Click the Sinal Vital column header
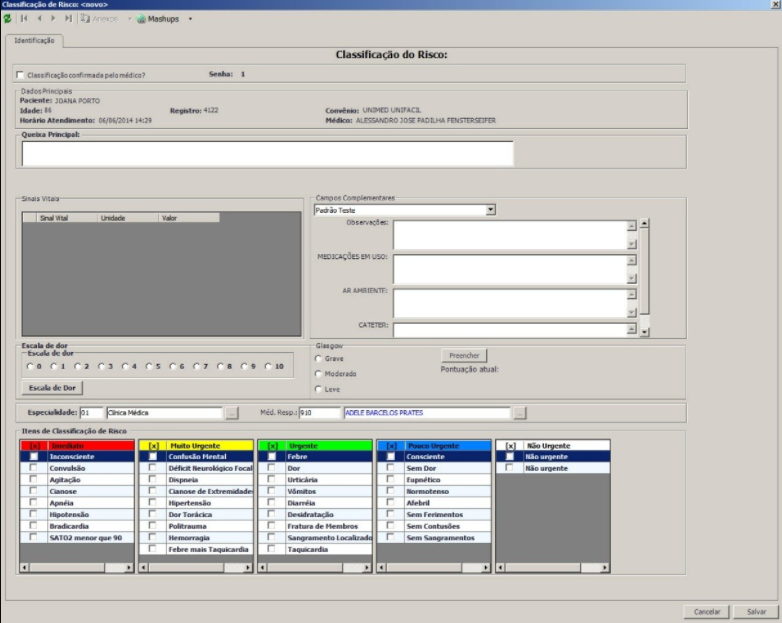Viewport: 782px width, 623px height. tap(67, 218)
